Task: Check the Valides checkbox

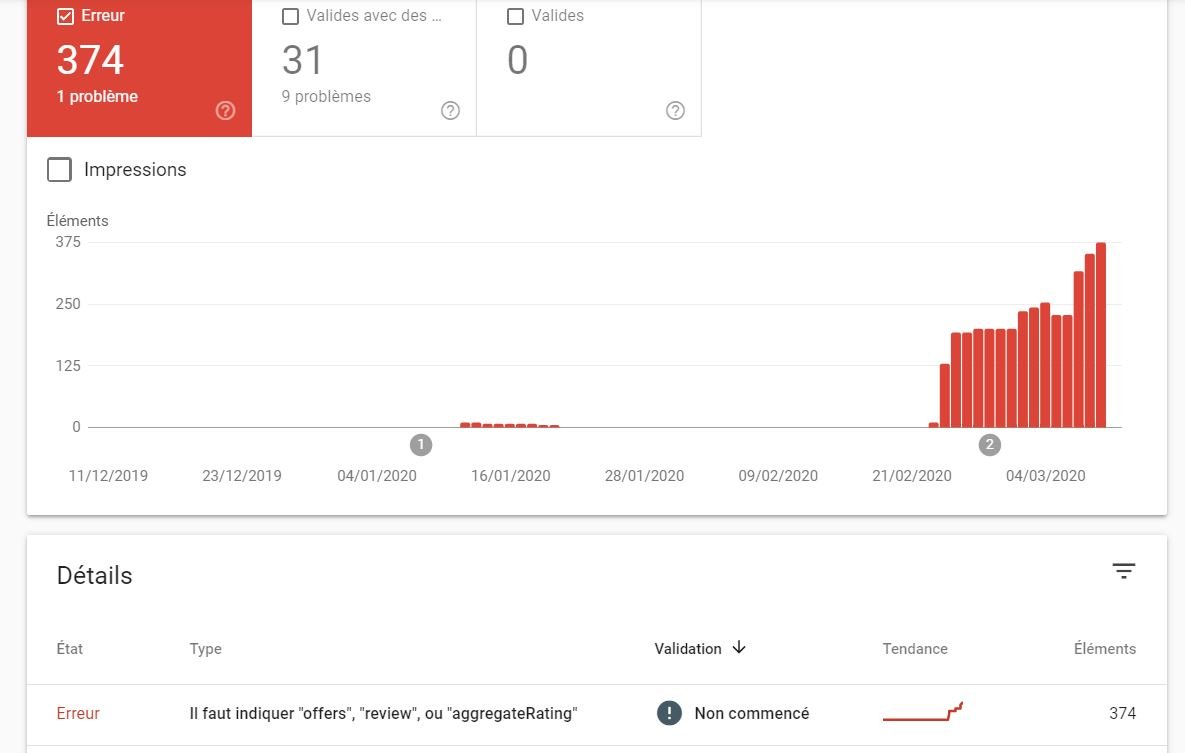Action: (515, 17)
